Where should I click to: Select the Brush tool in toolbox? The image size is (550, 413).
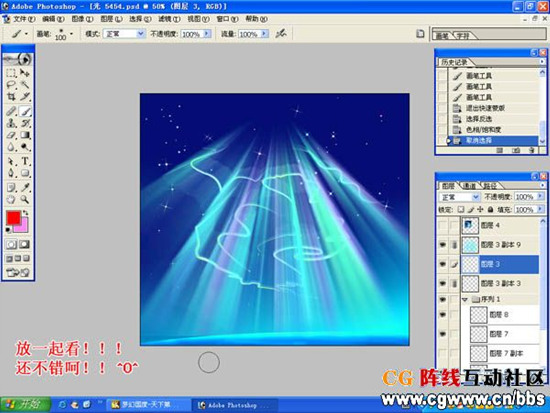25,112
